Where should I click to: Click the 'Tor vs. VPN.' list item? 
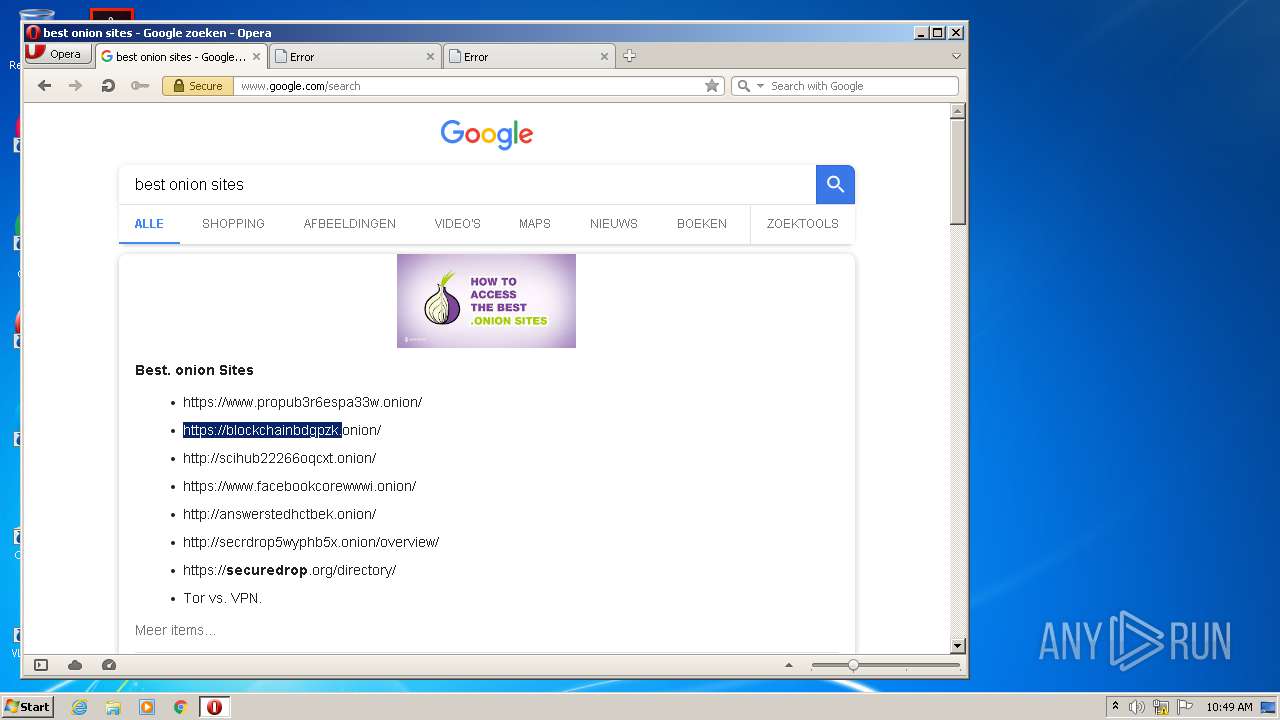click(222, 598)
